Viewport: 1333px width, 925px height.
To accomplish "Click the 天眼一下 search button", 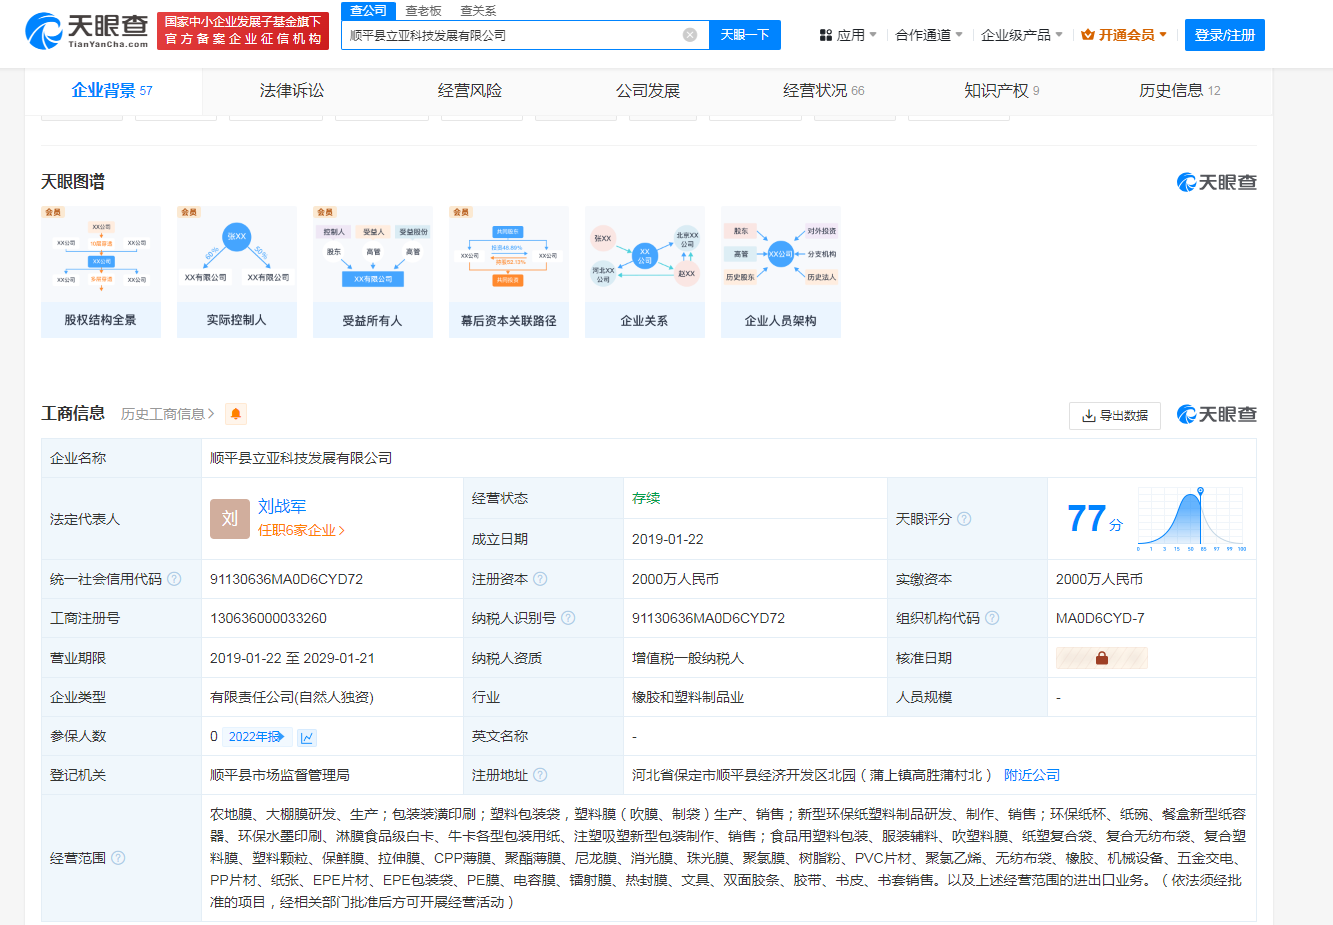I will pyautogui.click(x=745, y=35).
